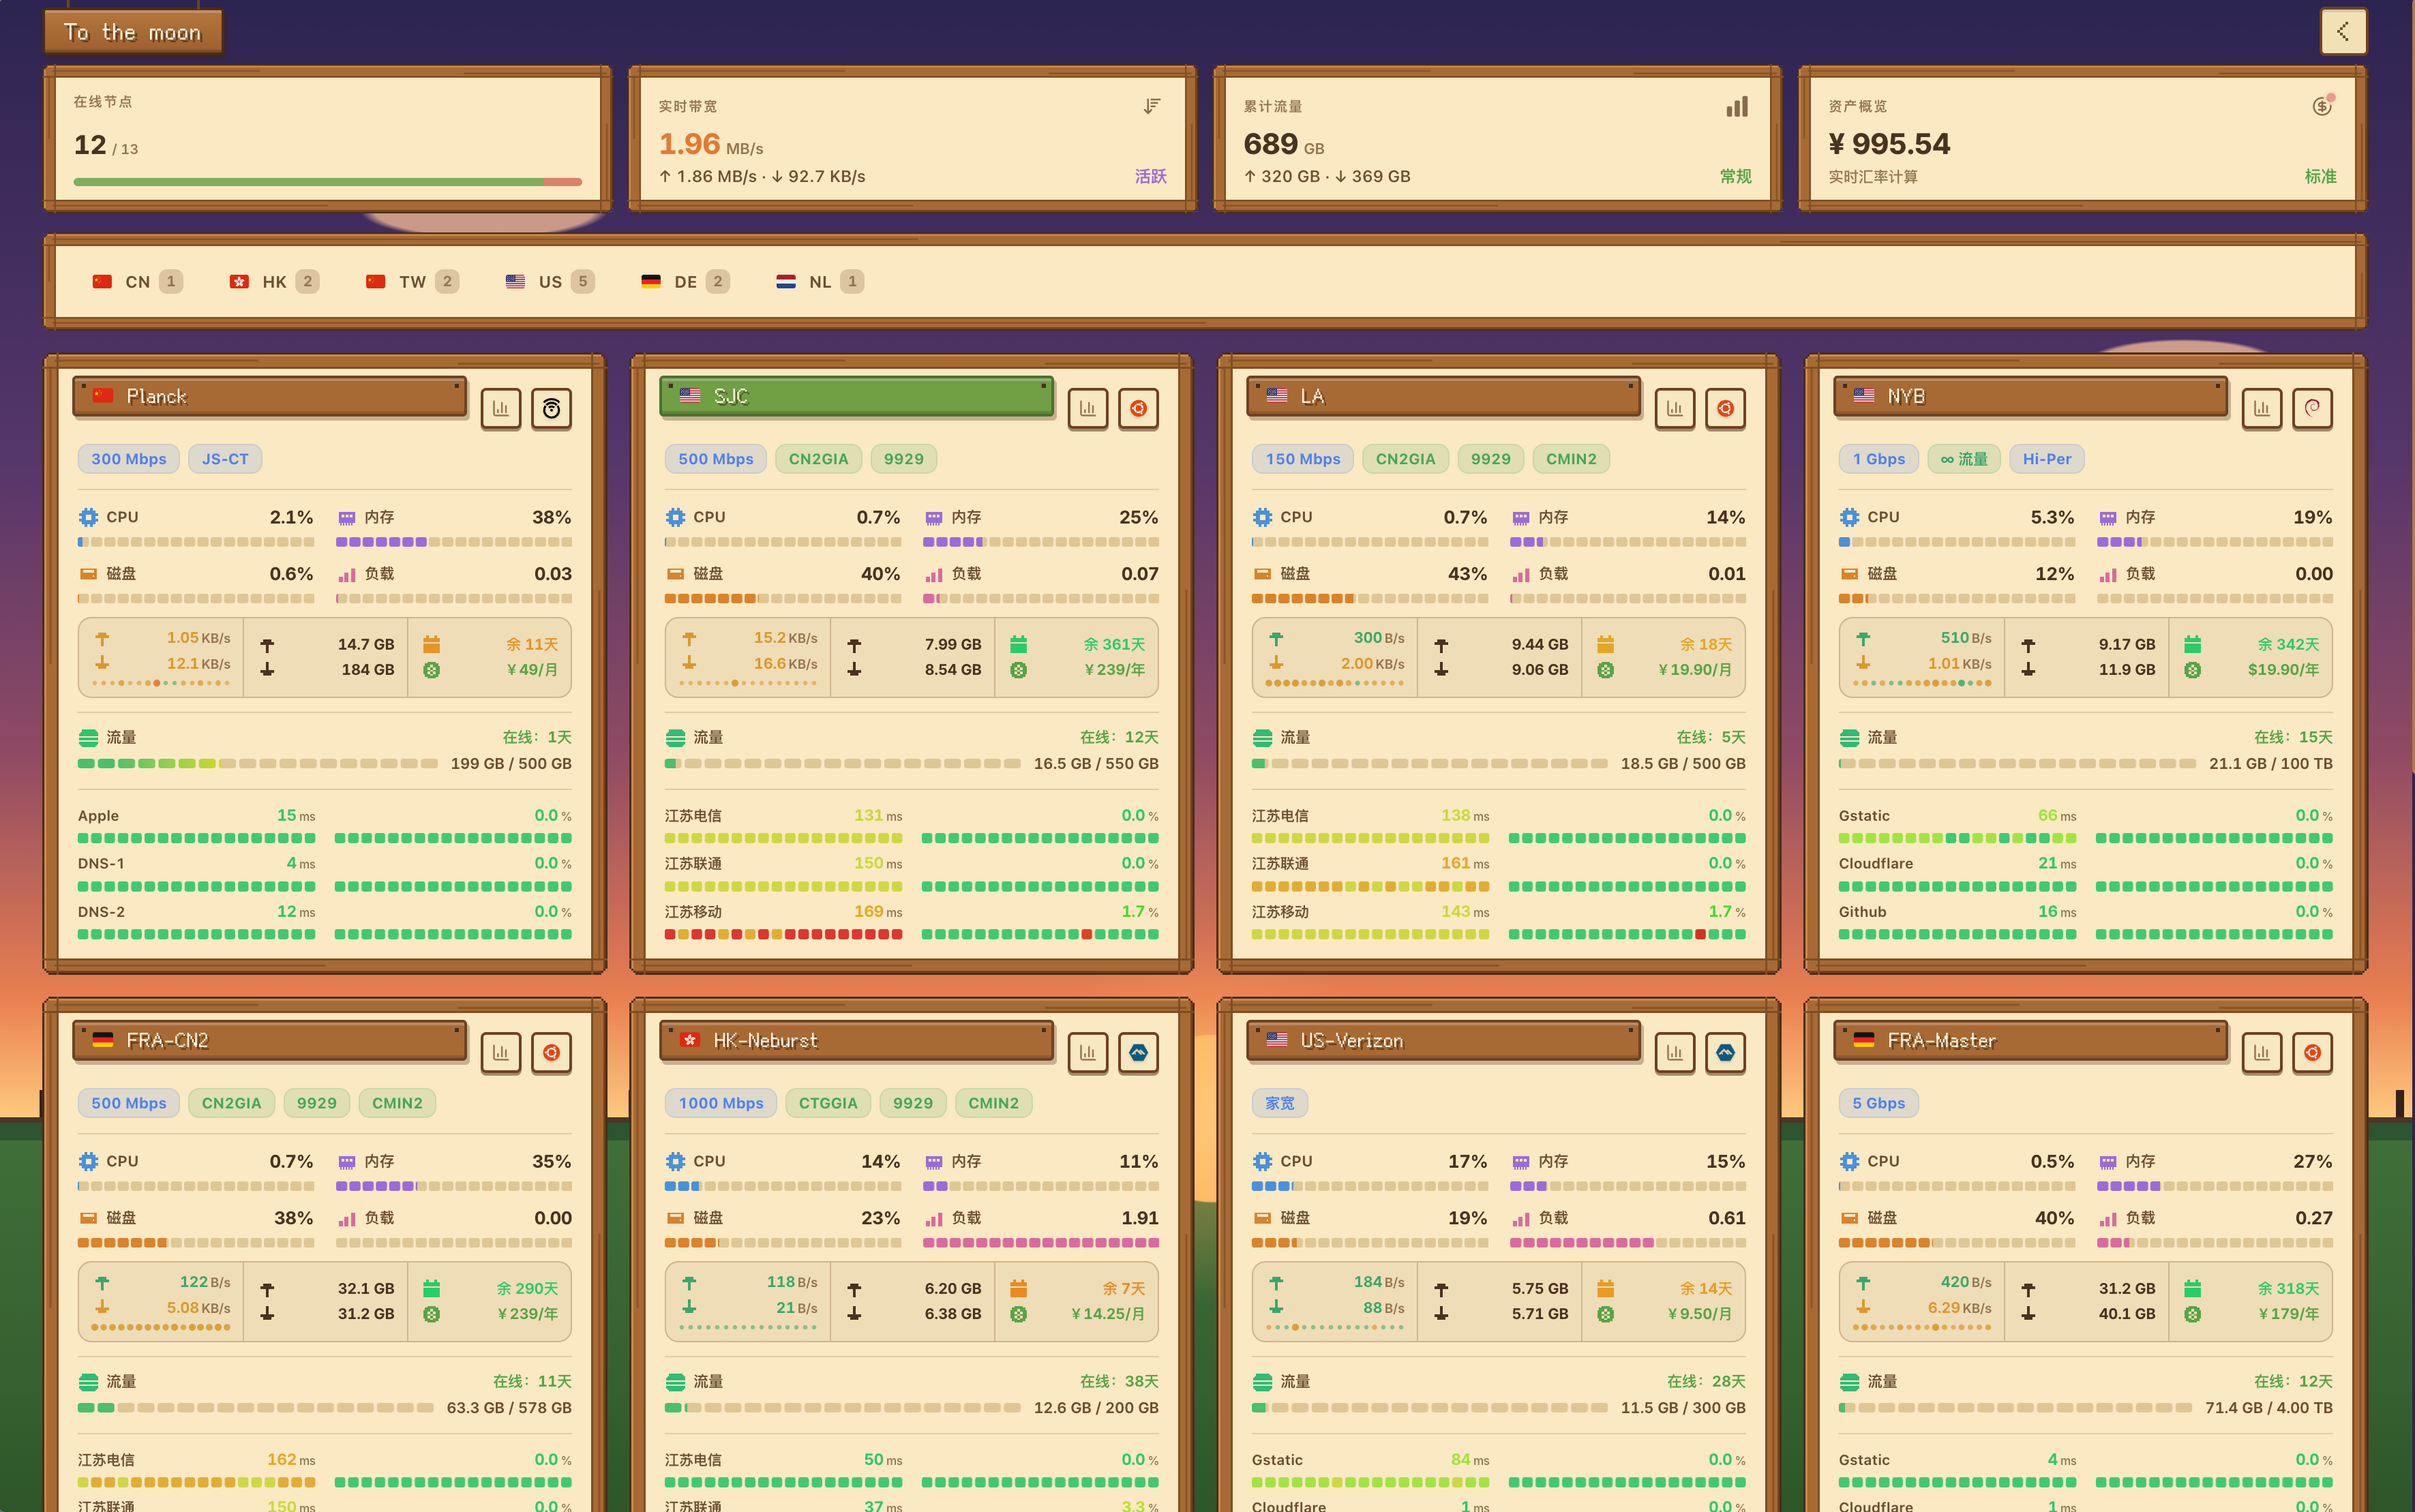Open the SJC server name header

click(857, 396)
